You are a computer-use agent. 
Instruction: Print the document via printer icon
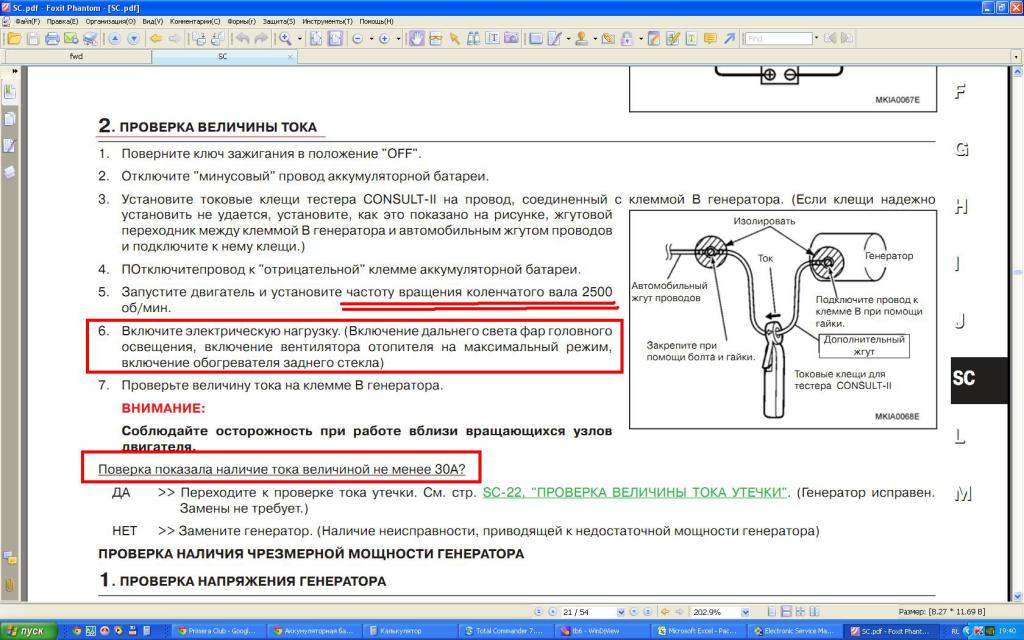pos(52,39)
